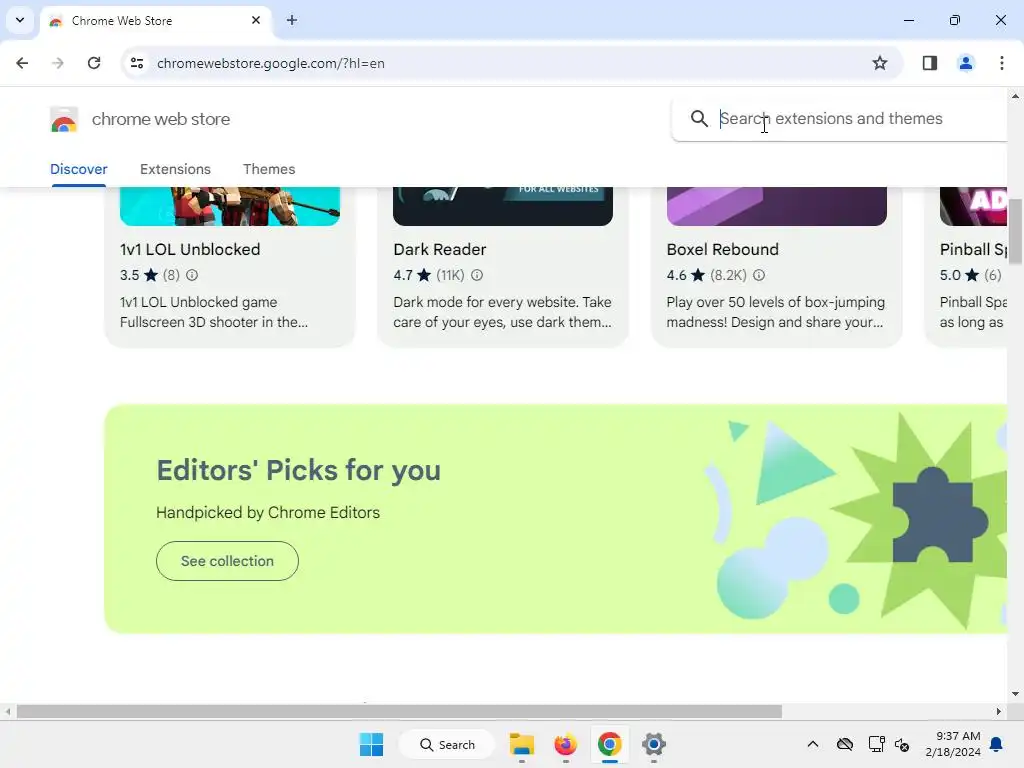Click the Boxel Rebound description text
This screenshot has width=1024, height=768.
tap(776, 312)
